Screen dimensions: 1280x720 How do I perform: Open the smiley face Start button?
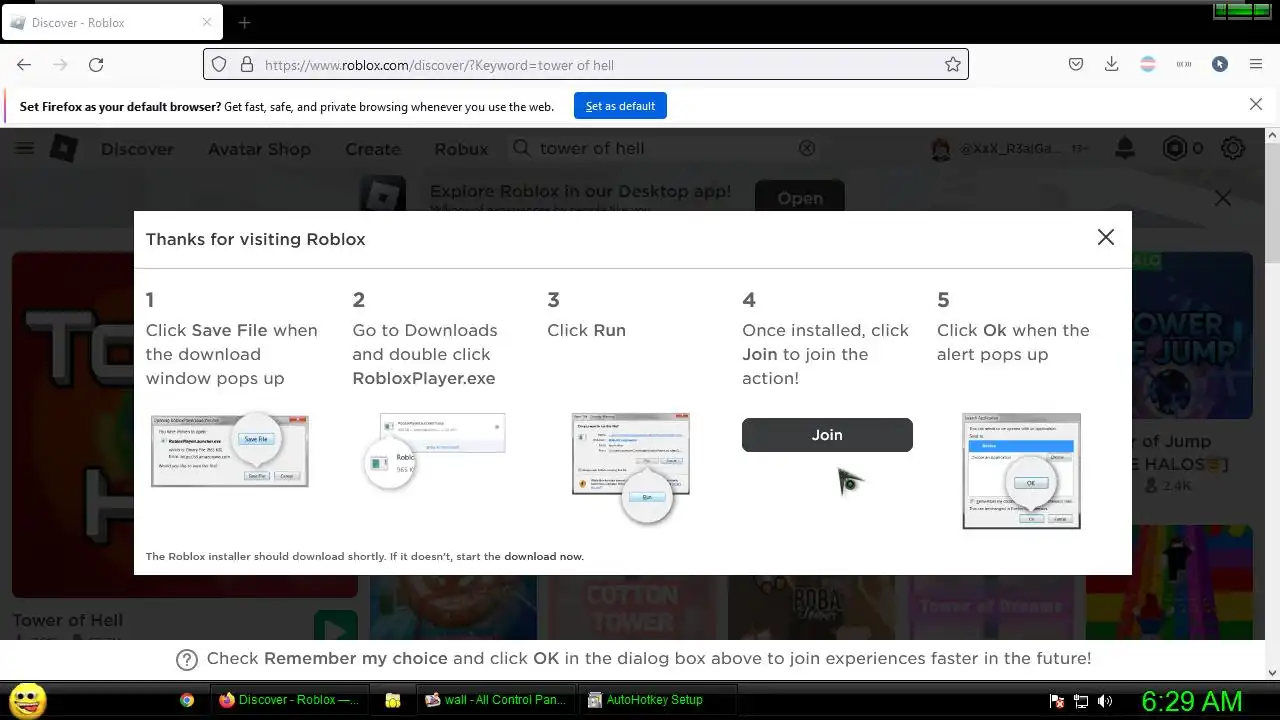click(x=28, y=700)
